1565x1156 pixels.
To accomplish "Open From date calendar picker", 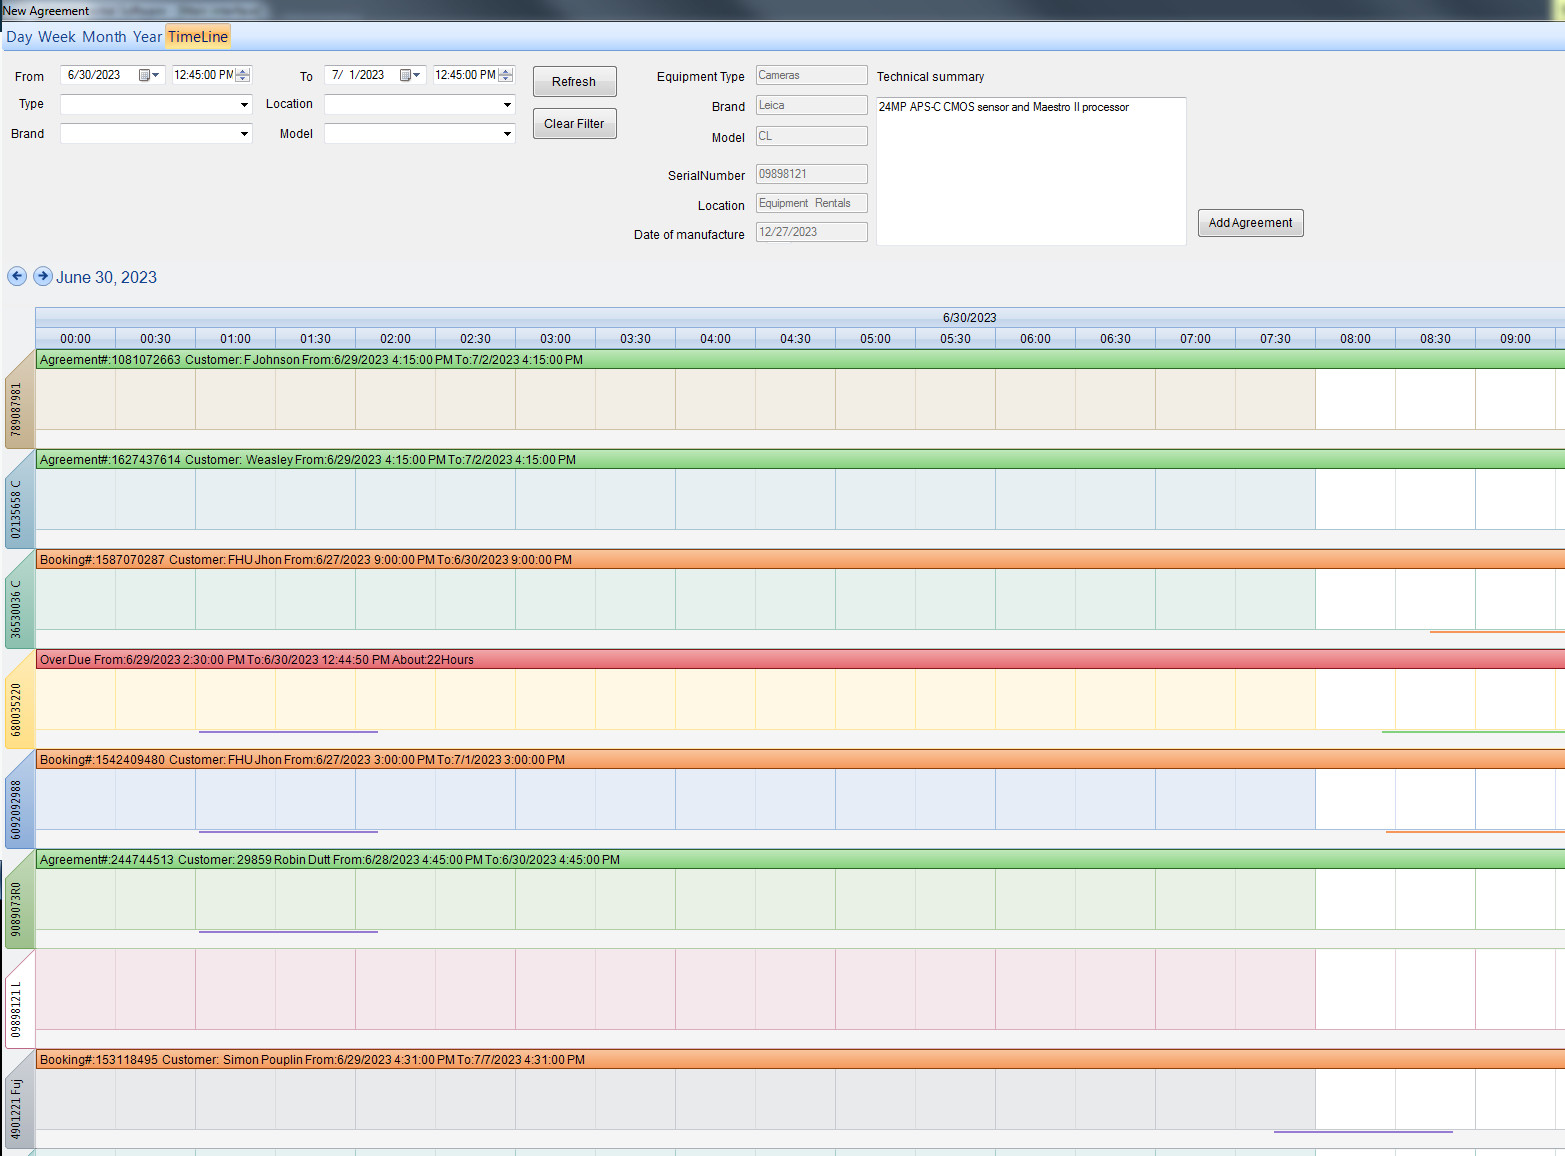I will pyautogui.click(x=149, y=75).
